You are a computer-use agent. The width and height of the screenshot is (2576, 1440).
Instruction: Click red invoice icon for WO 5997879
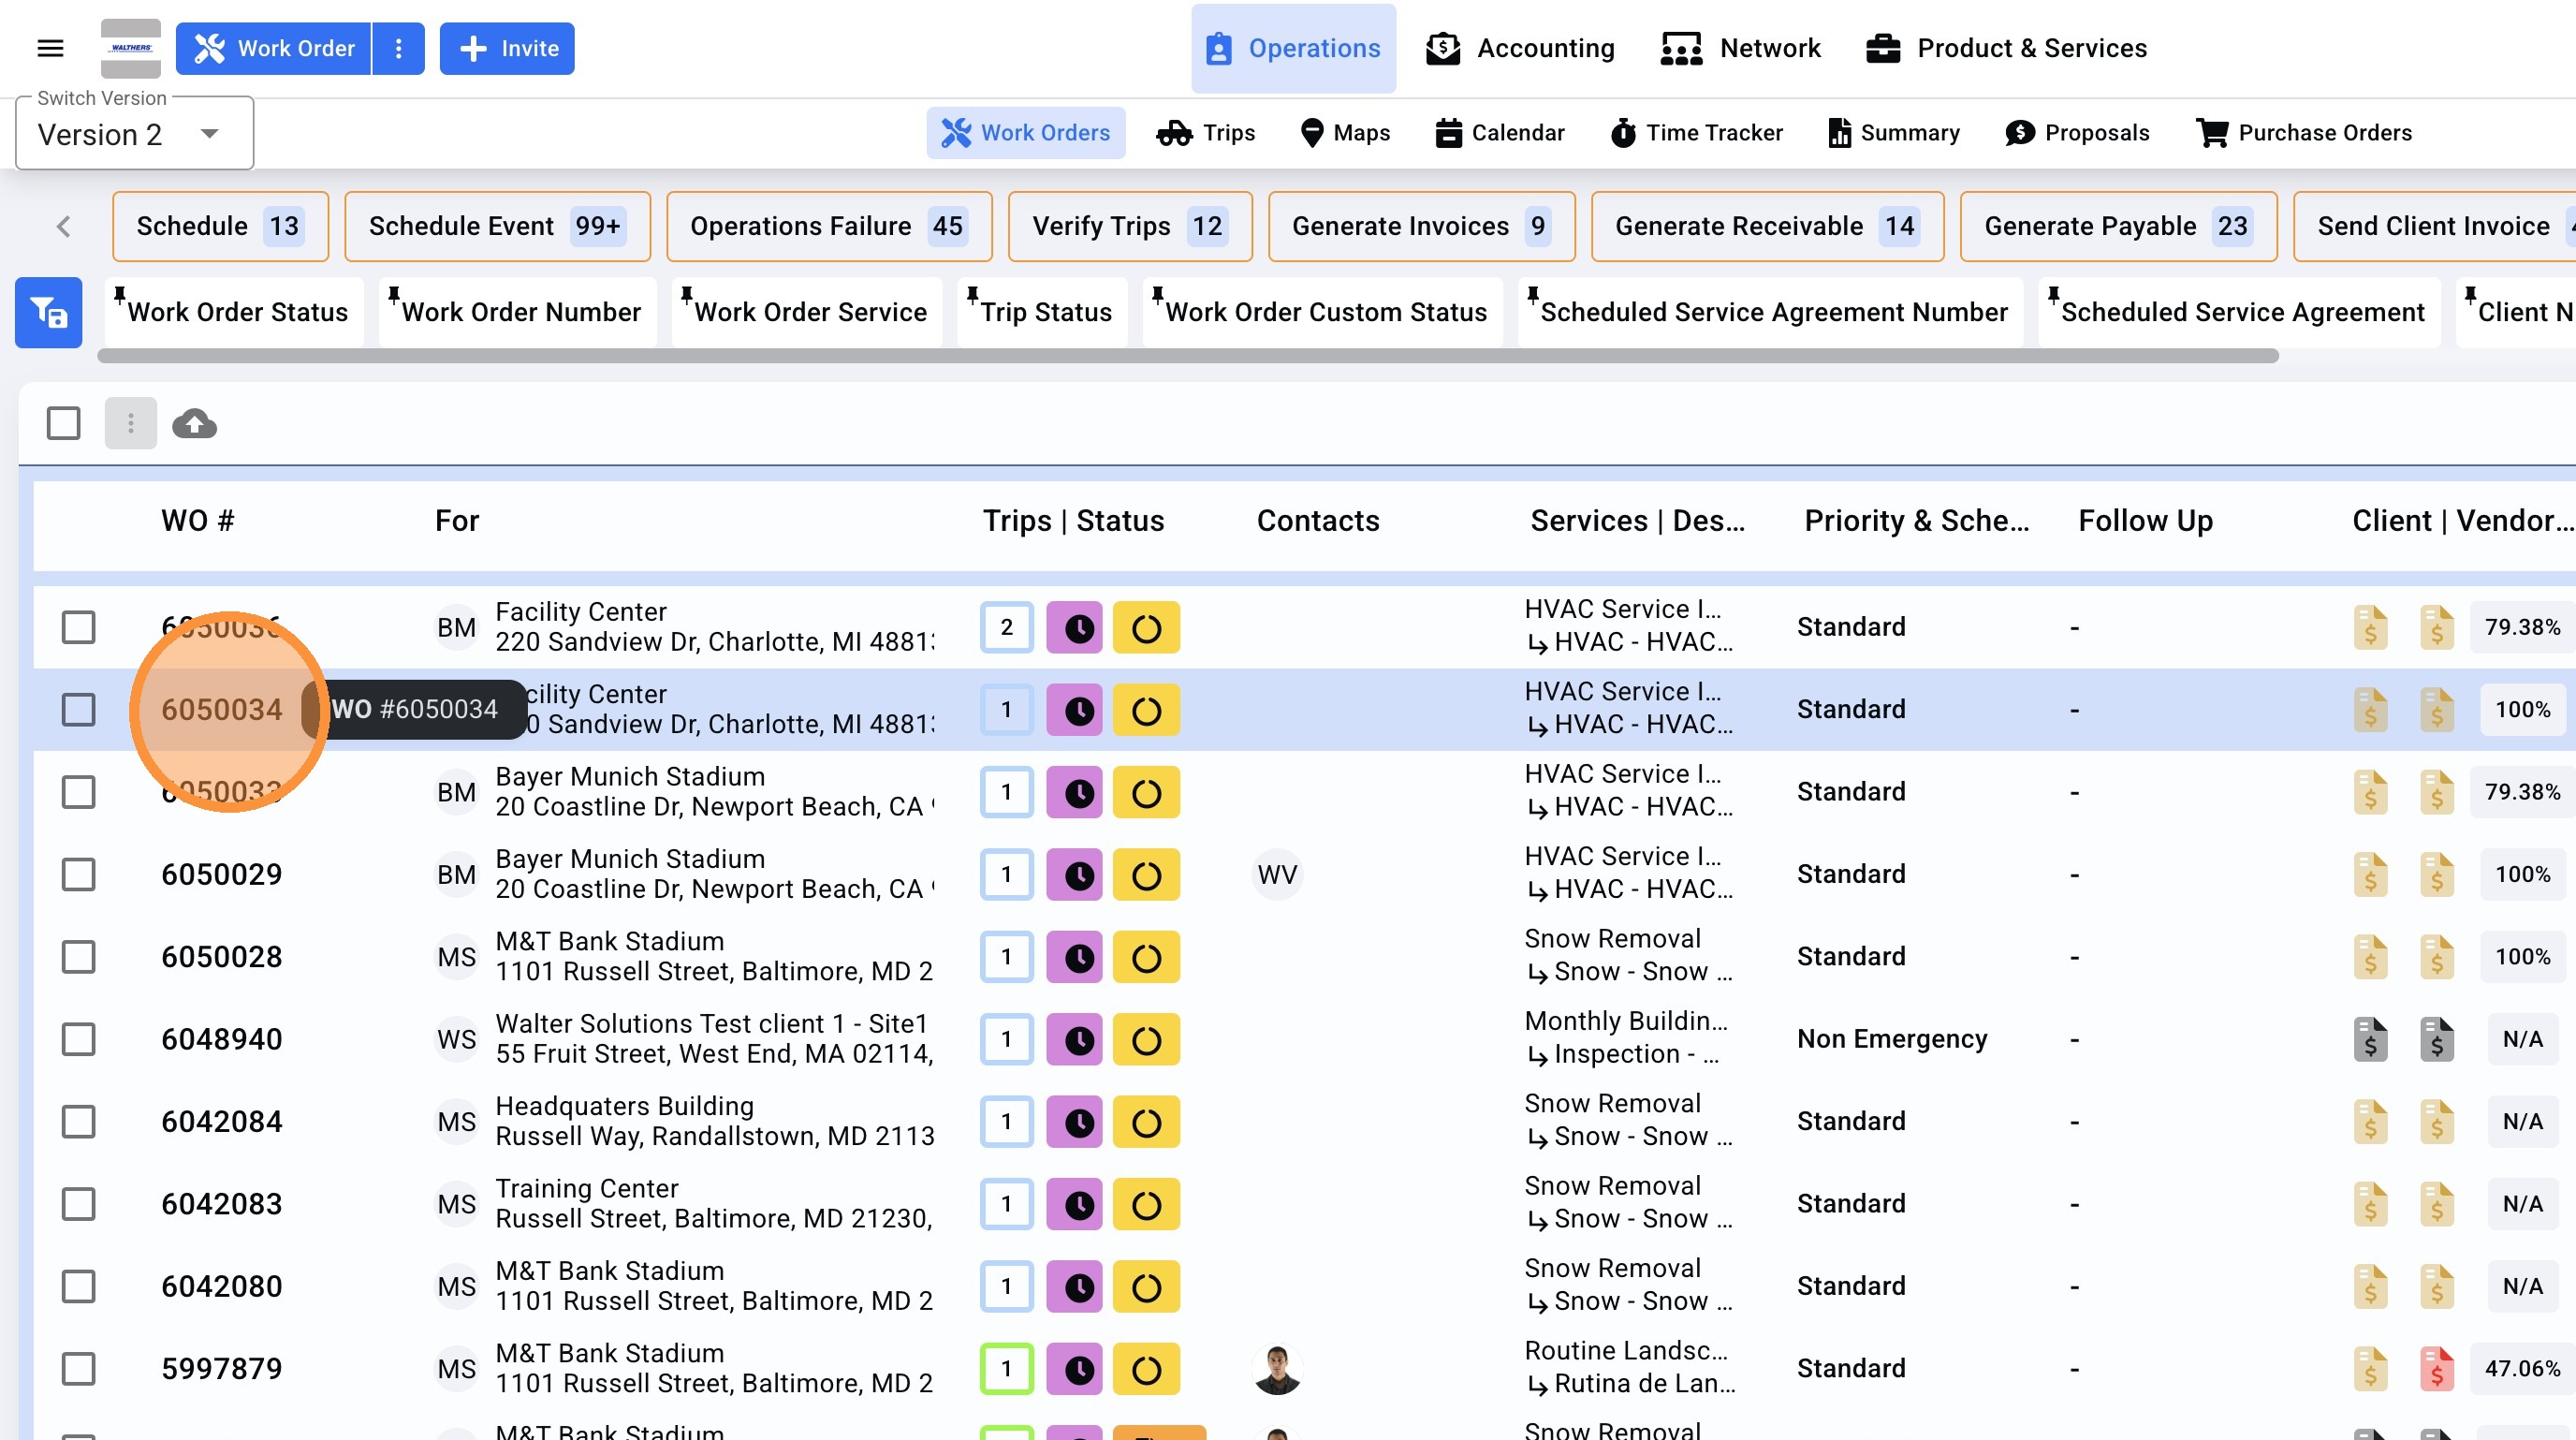click(x=2436, y=1369)
